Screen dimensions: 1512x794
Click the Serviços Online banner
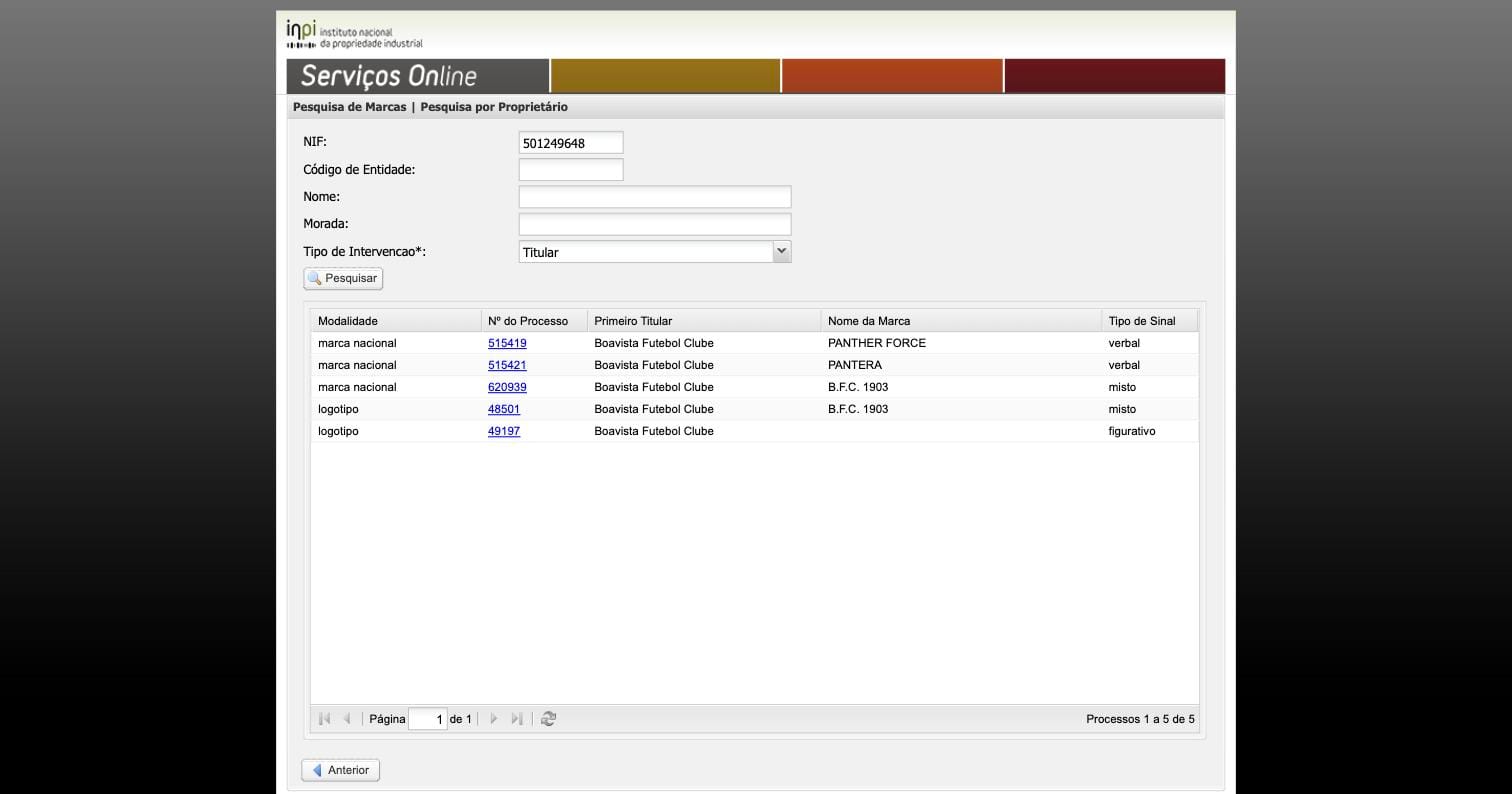[418, 76]
